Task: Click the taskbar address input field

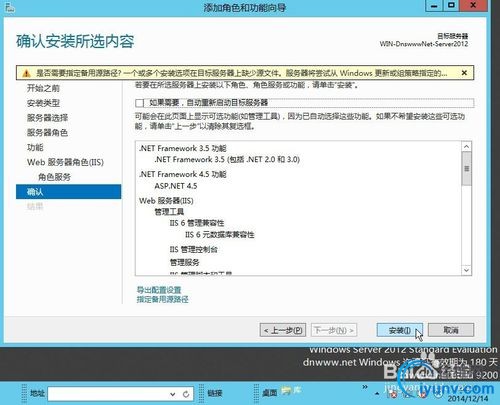Action: (x=108, y=394)
